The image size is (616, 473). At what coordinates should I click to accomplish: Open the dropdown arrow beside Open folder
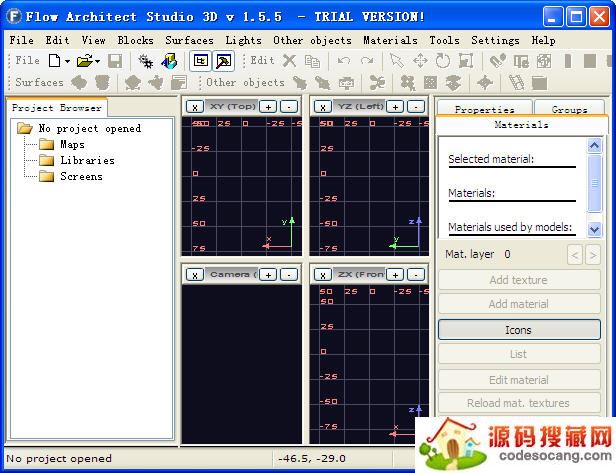[x=96, y=61]
